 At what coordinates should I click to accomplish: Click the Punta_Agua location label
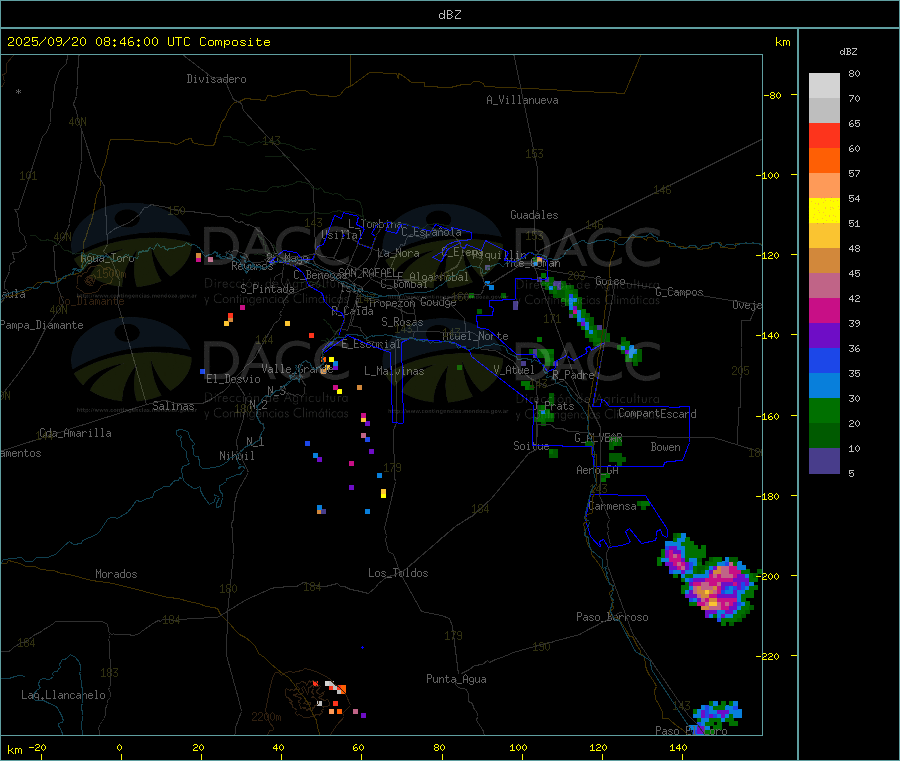coord(456,680)
